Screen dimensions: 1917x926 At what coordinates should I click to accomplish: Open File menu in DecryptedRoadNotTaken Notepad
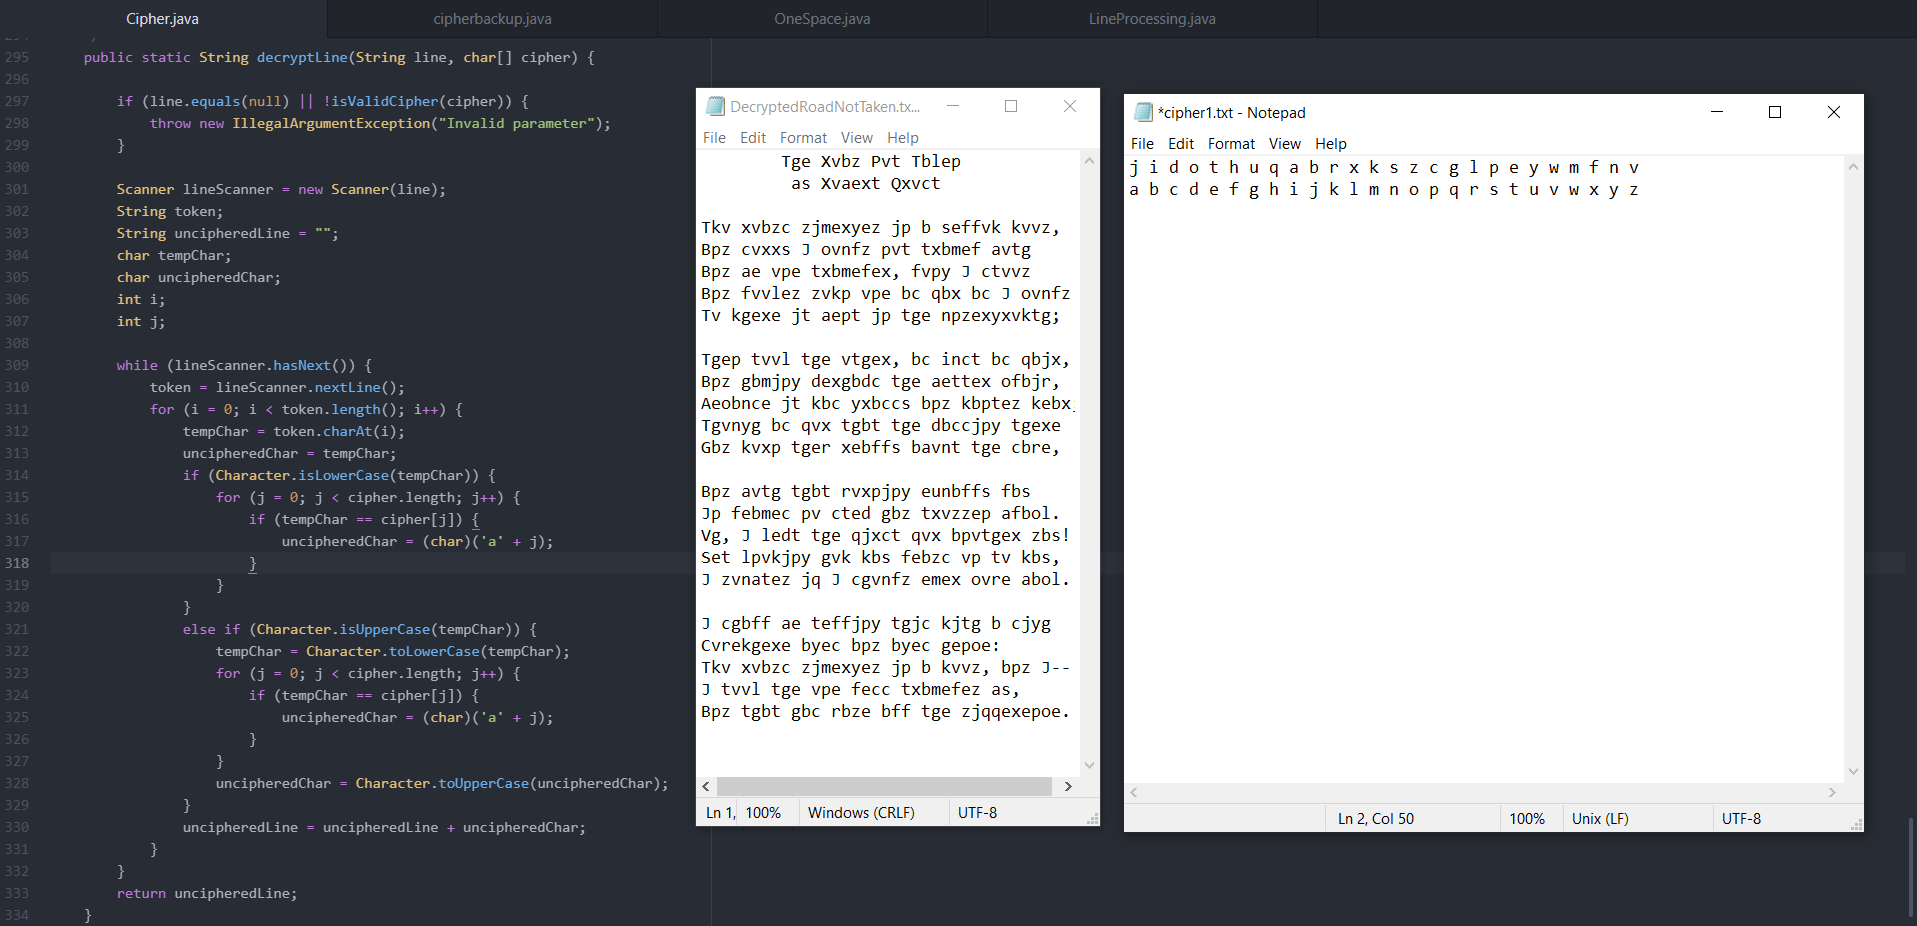click(714, 138)
